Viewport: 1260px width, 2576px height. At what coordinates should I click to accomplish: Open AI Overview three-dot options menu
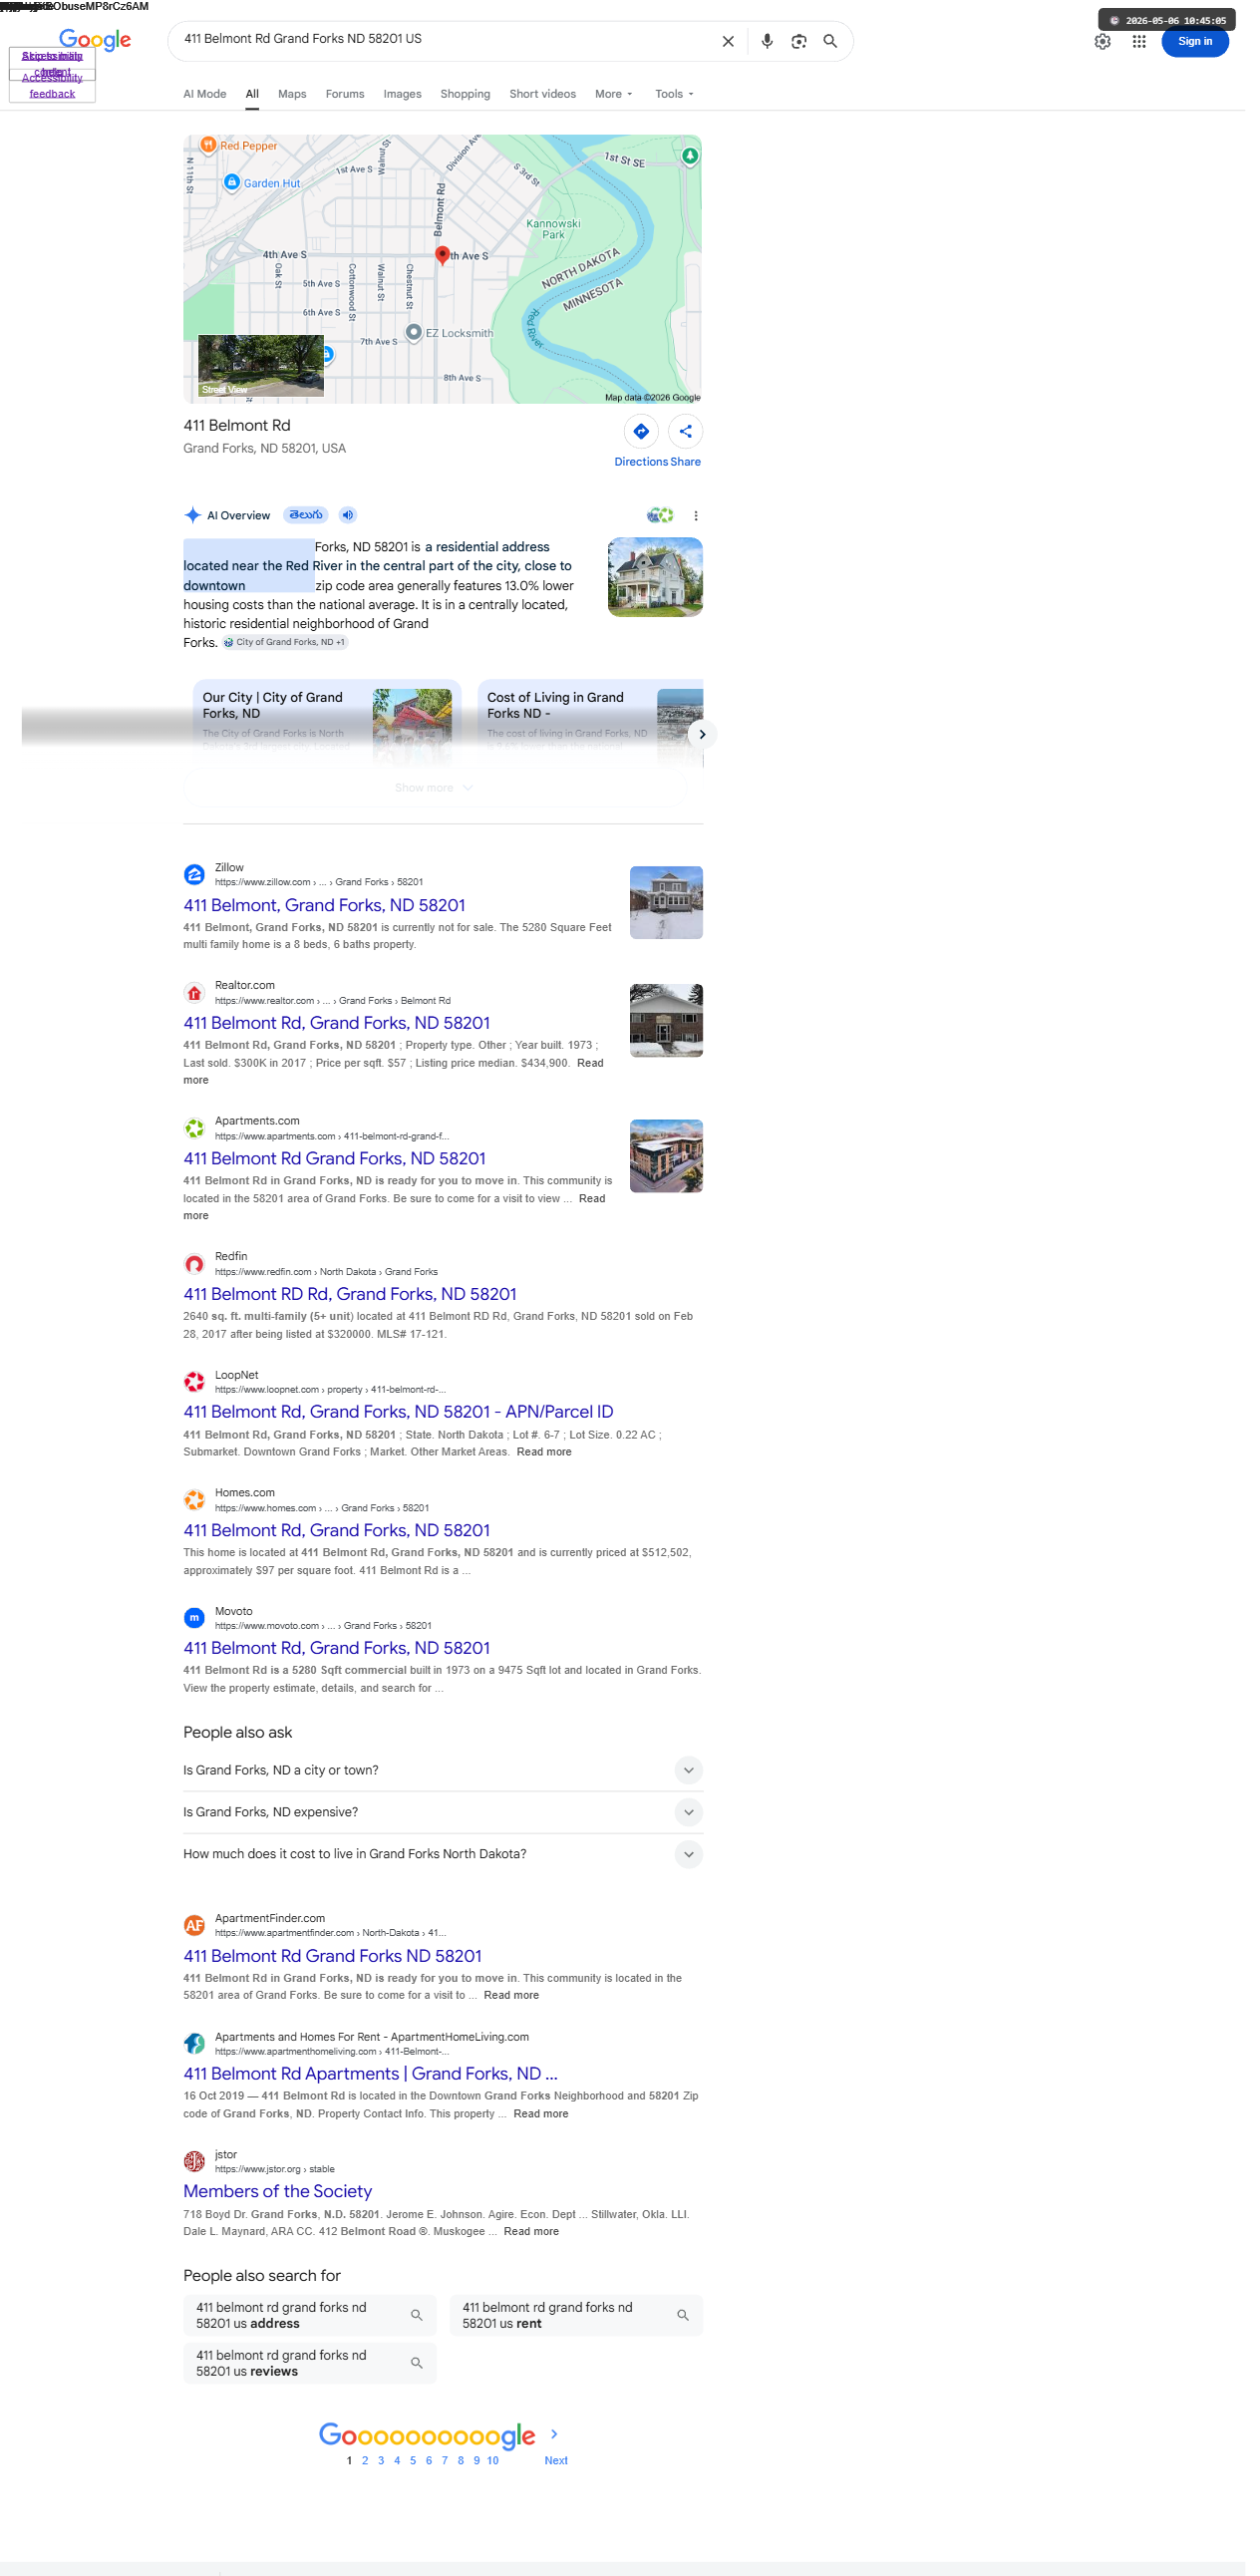[x=696, y=516]
